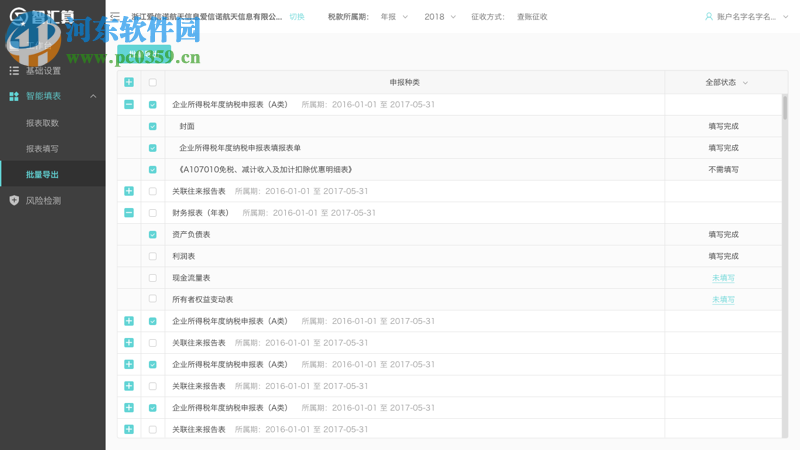
Task: Collapse the expanded 企业所得税年度纳税申报表 group
Action: tap(129, 105)
